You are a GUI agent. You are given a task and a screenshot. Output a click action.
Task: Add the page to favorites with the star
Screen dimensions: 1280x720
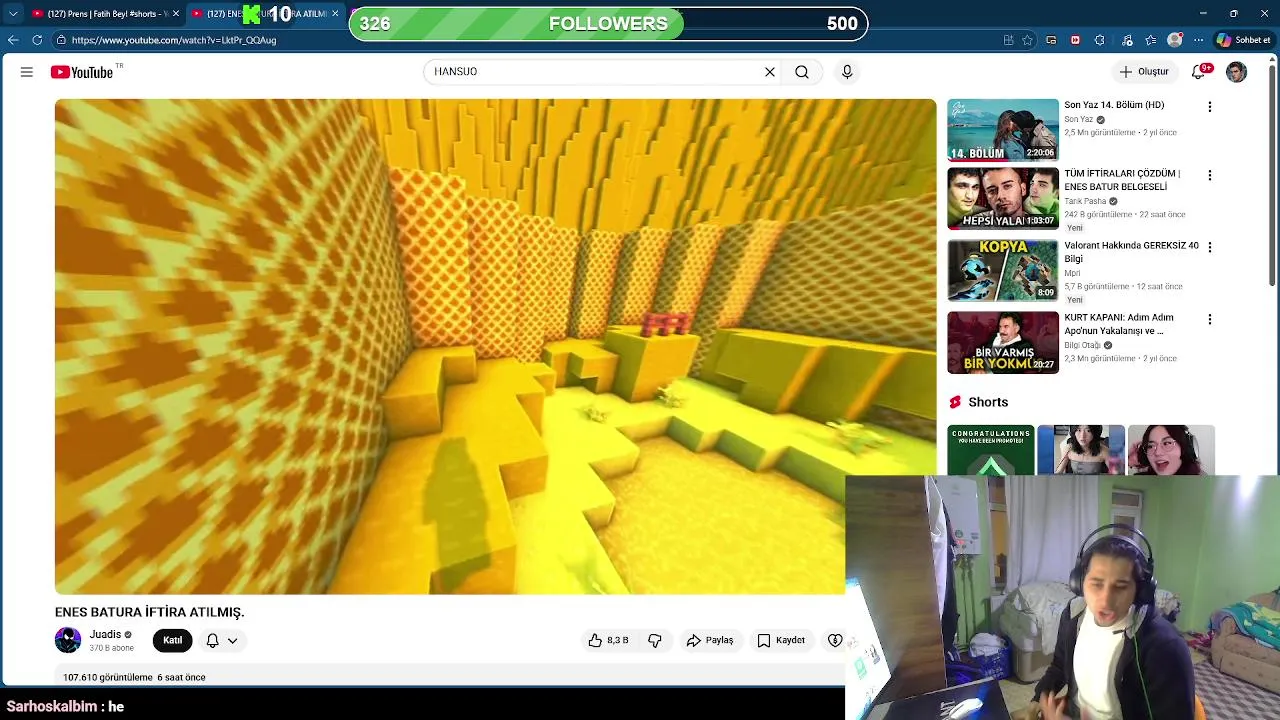click(x=1027, y=40)
